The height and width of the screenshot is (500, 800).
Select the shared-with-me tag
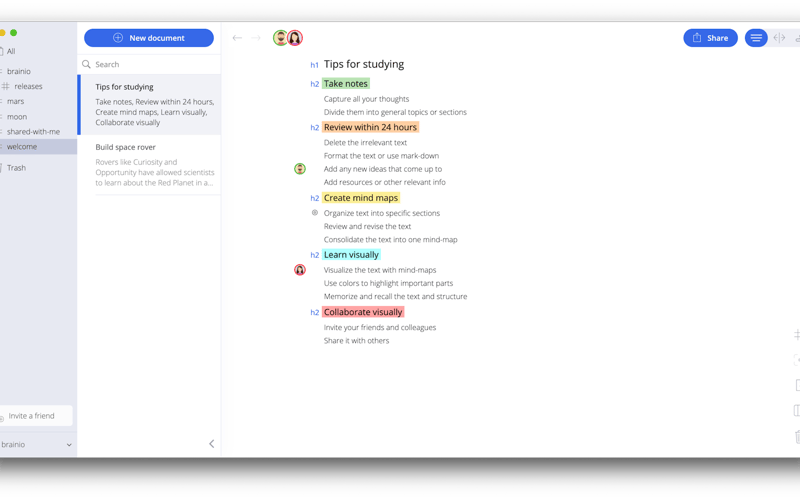[x=33, y=132]
